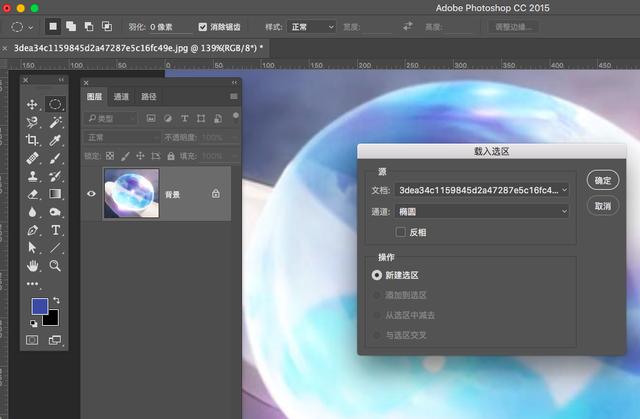Filter layers by adjustment layer icon
640x419 pixels.
pos(168,118)
